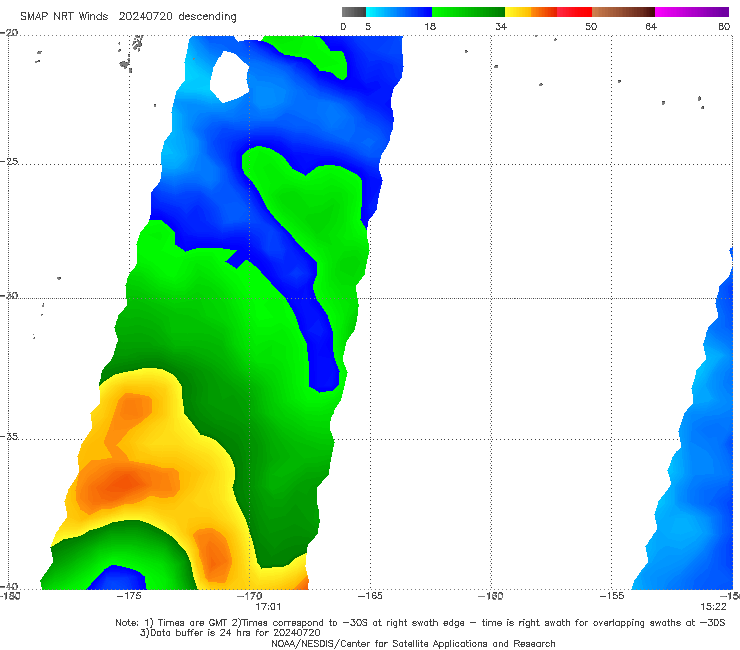This screenshot has height=650, width=740.
Task: Click the latitude label '-25' on the left axis
Action: (x=9, y=161)
